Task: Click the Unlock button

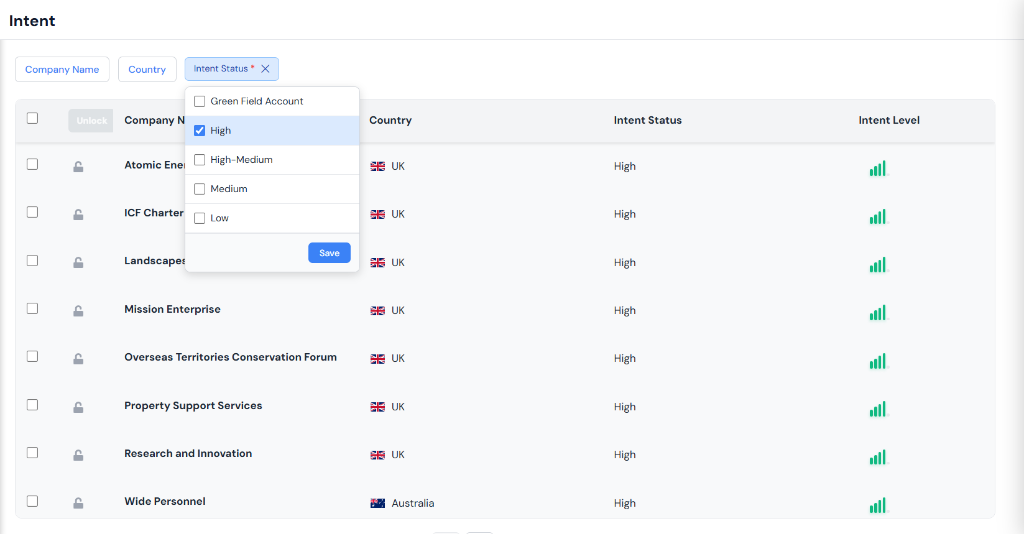Action: pos(91,121)
